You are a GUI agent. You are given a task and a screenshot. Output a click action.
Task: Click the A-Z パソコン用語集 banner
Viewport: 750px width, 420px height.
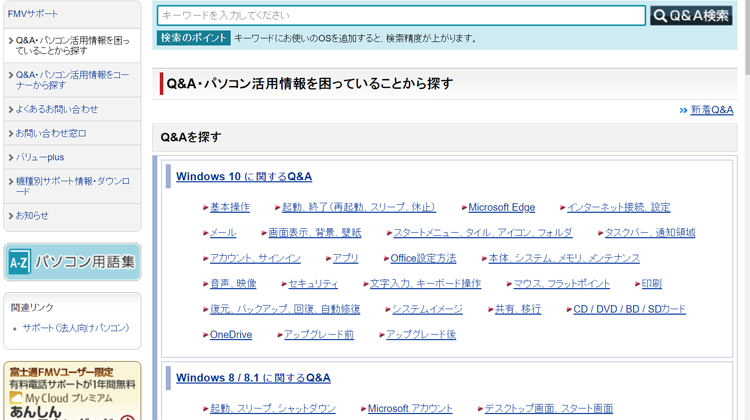pyautogui.click(x=72, y=262)
